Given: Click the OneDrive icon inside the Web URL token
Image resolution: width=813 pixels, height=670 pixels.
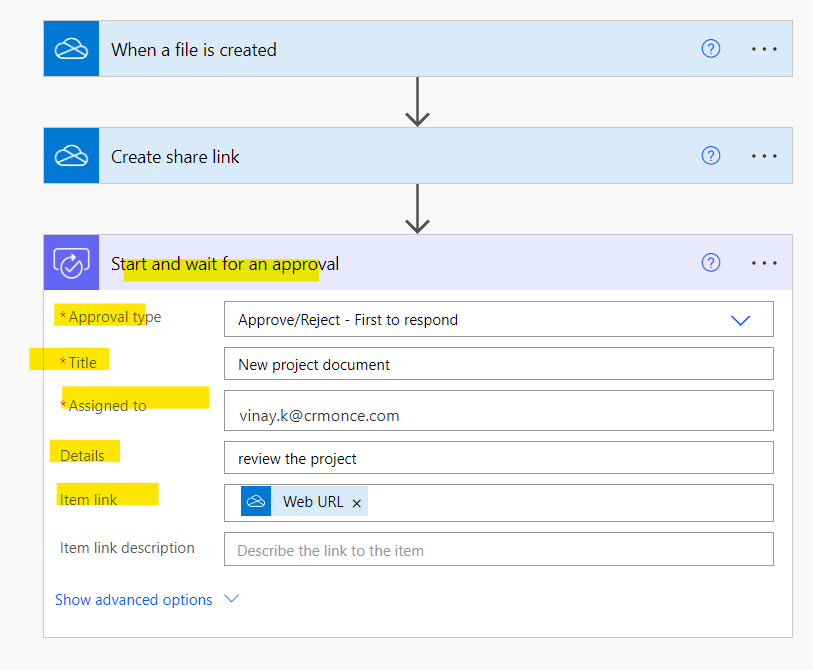Looking at the screenshot, I should [256, 501].
